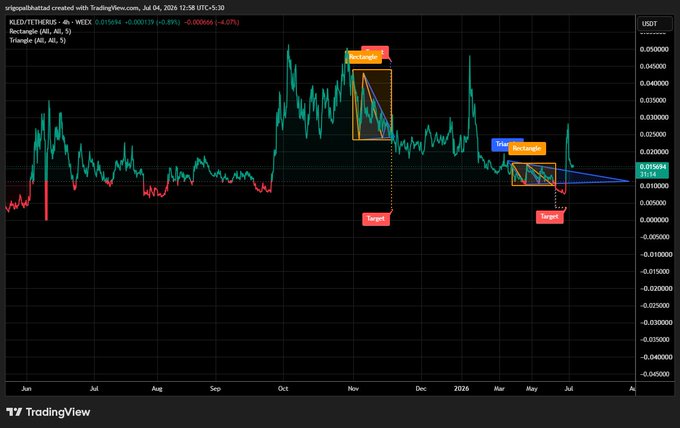Click the 0.040000 price axis label

(654, 83)
